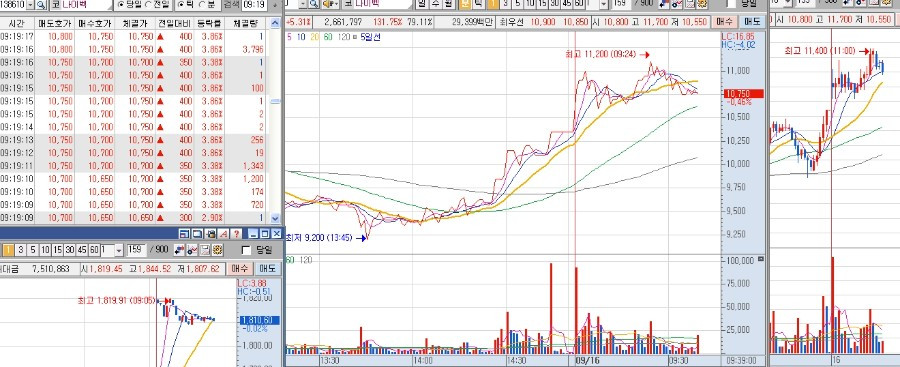Expand the minute interval dropdown in lower toolbar
The height and width of the screenshot is (367, 900).
point(119,250)
